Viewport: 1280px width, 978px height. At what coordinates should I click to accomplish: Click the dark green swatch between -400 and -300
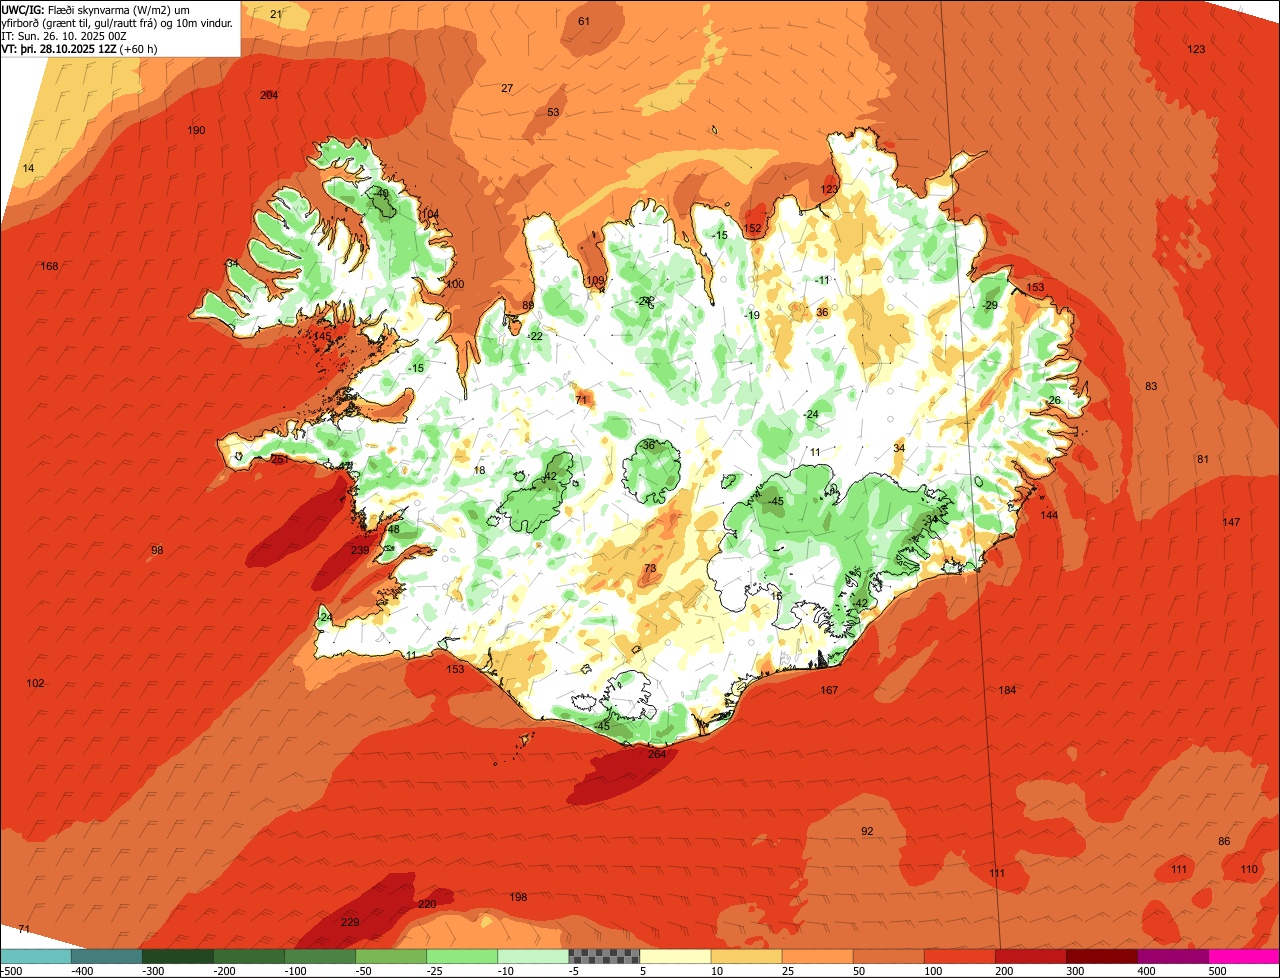107,957
